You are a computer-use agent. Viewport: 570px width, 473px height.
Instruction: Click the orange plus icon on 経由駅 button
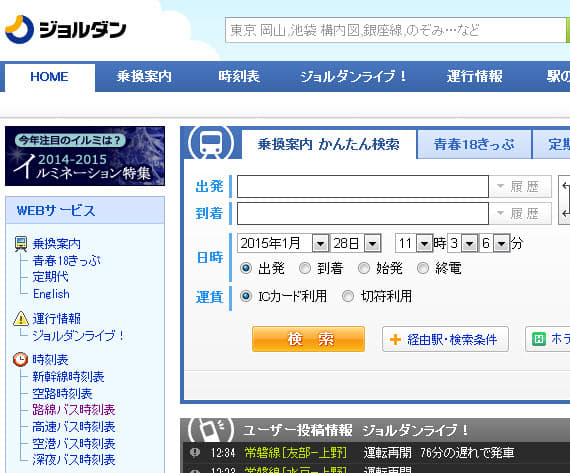click(395, 340)
